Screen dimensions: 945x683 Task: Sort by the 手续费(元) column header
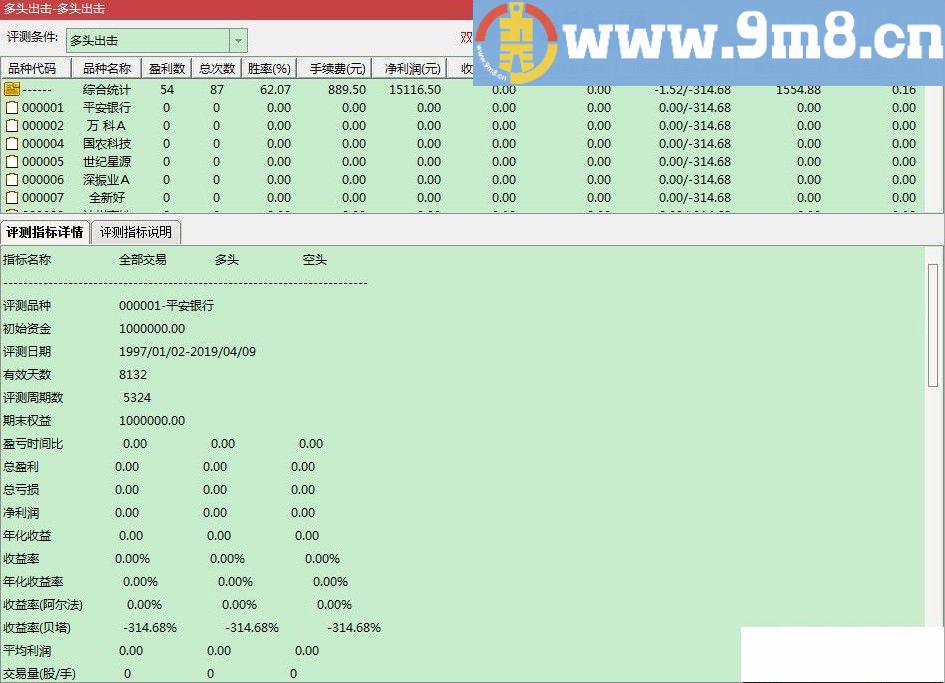click(x=334, y=68)
